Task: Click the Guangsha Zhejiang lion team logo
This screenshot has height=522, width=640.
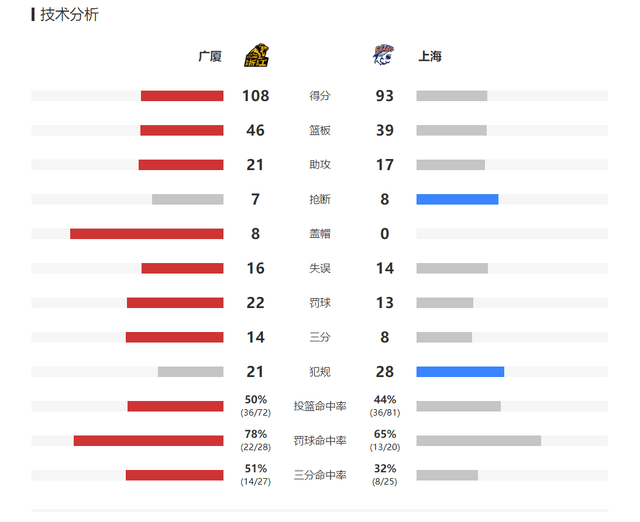Action: [256, 56]
